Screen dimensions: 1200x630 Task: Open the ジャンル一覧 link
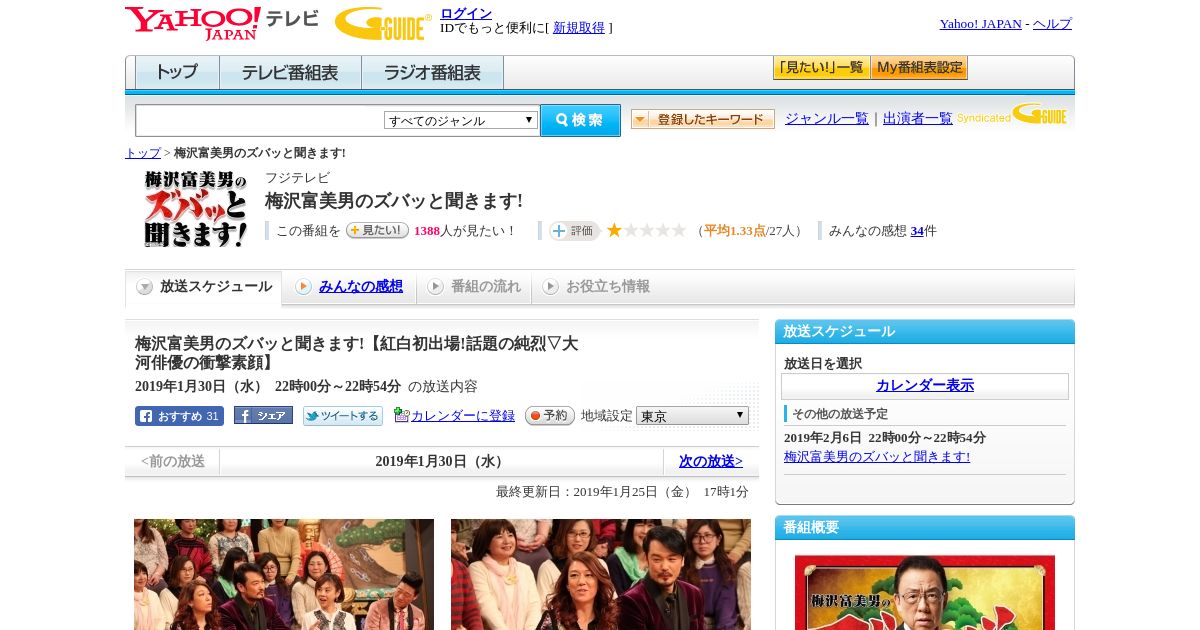coord(827,119)
